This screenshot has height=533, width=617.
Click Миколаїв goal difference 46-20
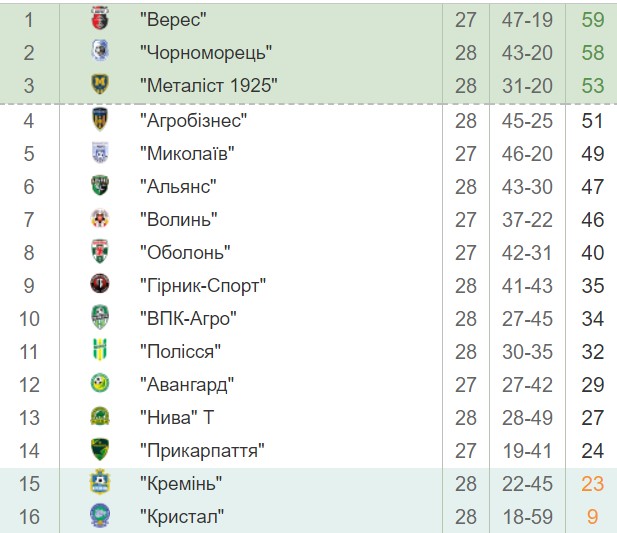click(527, 153)
